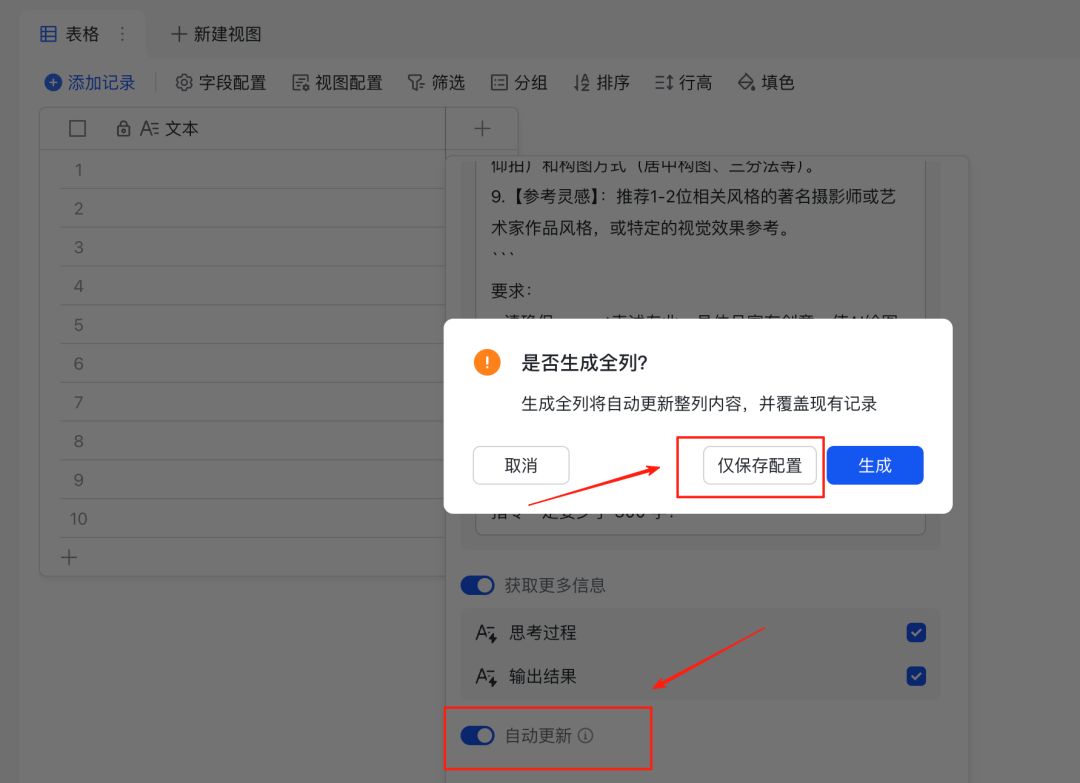The height and width of the screenshot is (783, 1080).
Task: Enable the 获取更多信息 switch
Action: click(478, 585)
